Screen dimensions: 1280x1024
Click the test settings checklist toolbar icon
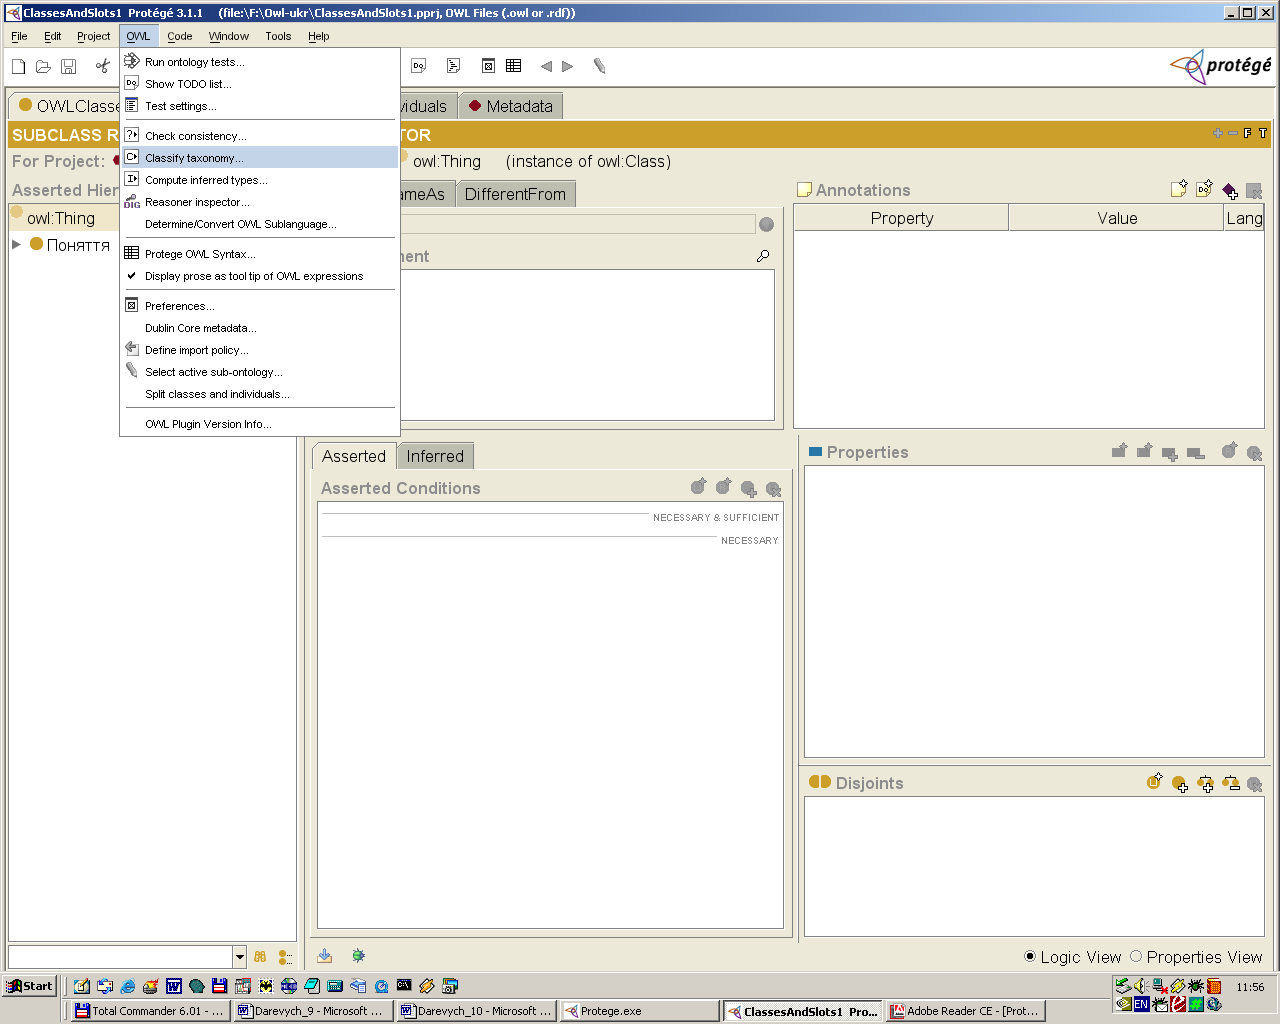(453, 66)
